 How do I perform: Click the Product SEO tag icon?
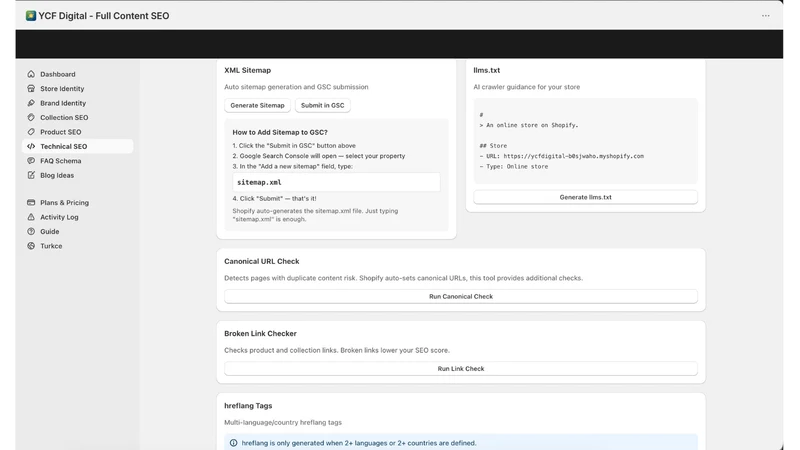click(x=31, y=132)
